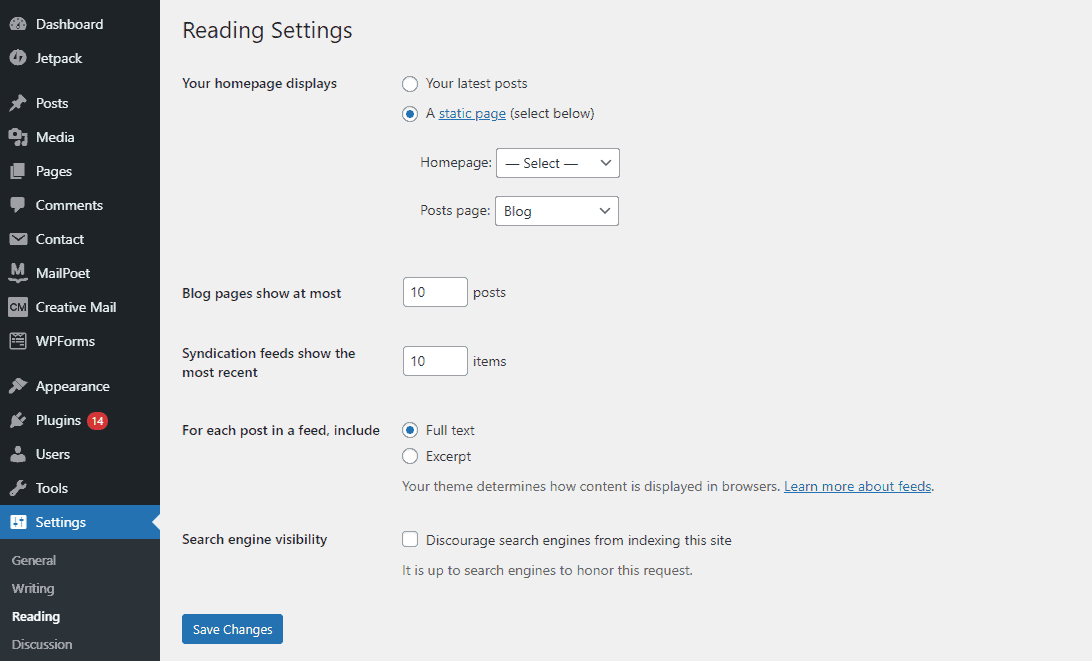The height and width of the screenshot is (661, 1092).
Task: Select the Full text radio button
Action: (410, 430)
